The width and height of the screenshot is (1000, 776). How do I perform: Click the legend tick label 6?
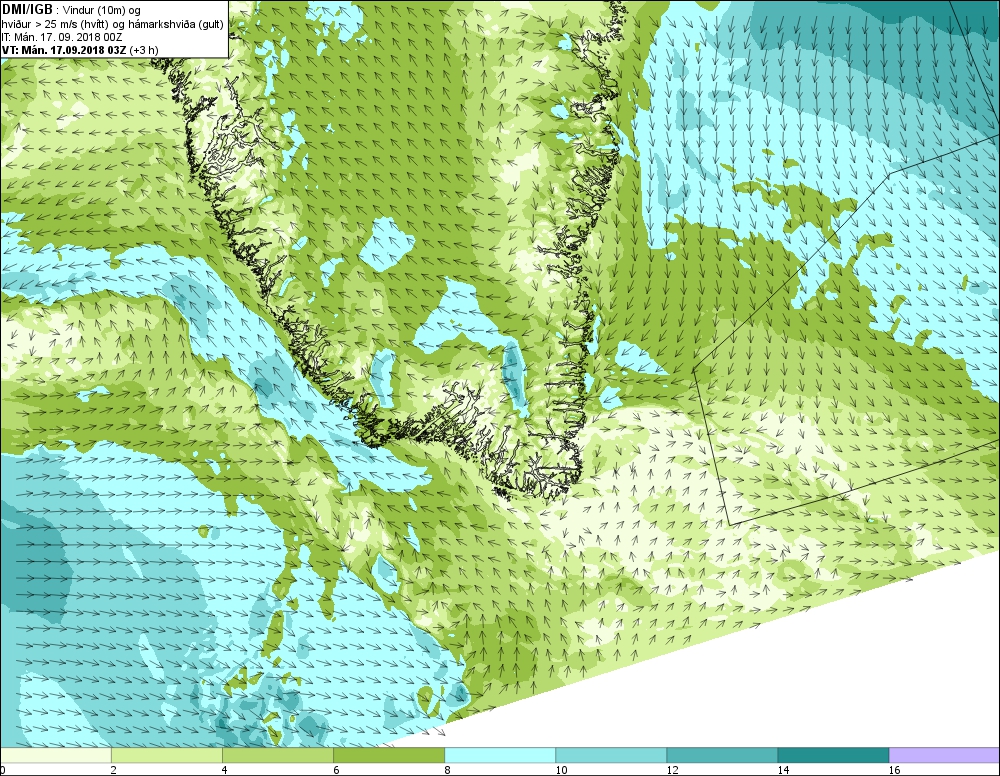[x=336, y=770]
